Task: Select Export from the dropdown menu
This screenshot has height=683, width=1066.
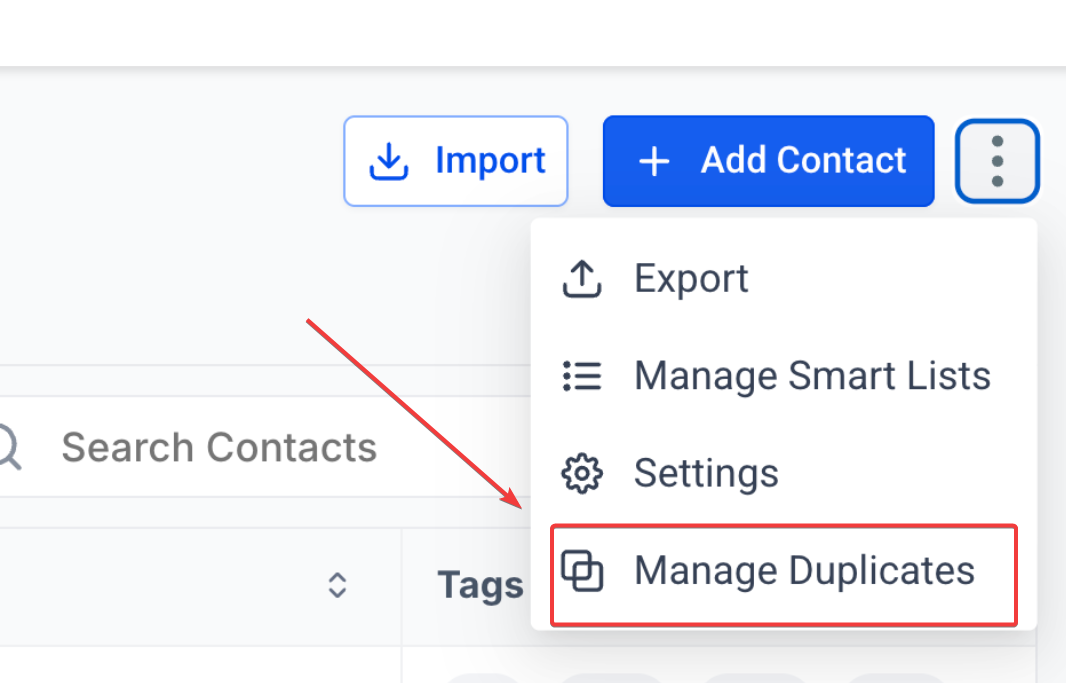Action: 691,279
